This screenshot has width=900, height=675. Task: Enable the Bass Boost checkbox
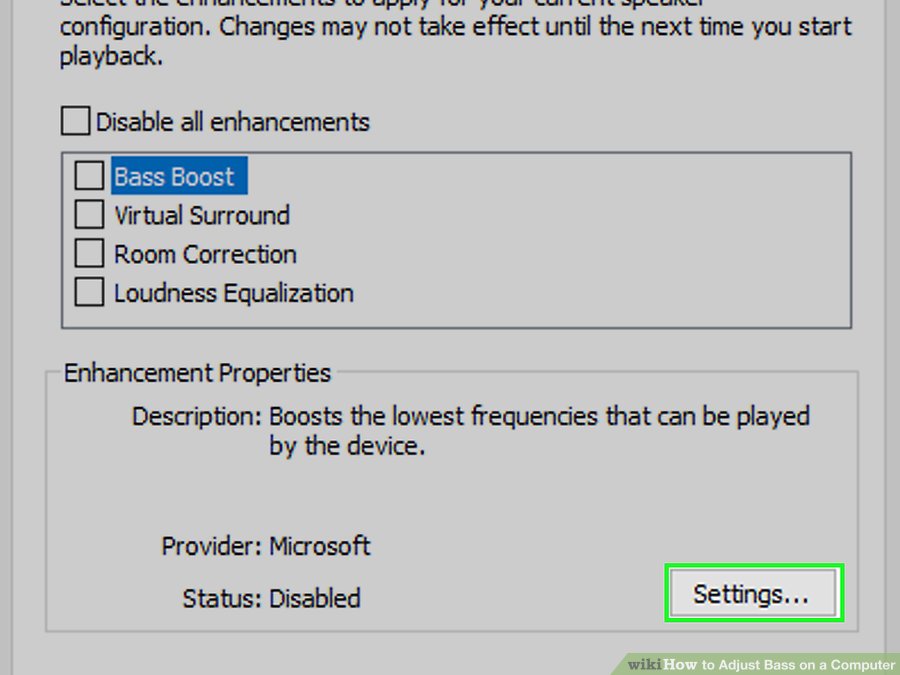[x=89, y=176]
